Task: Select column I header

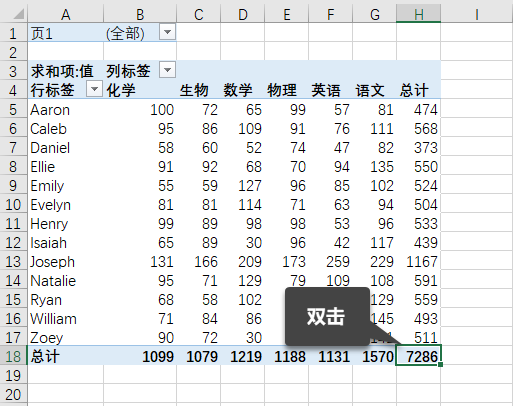Action: click(x=477, y=14)
